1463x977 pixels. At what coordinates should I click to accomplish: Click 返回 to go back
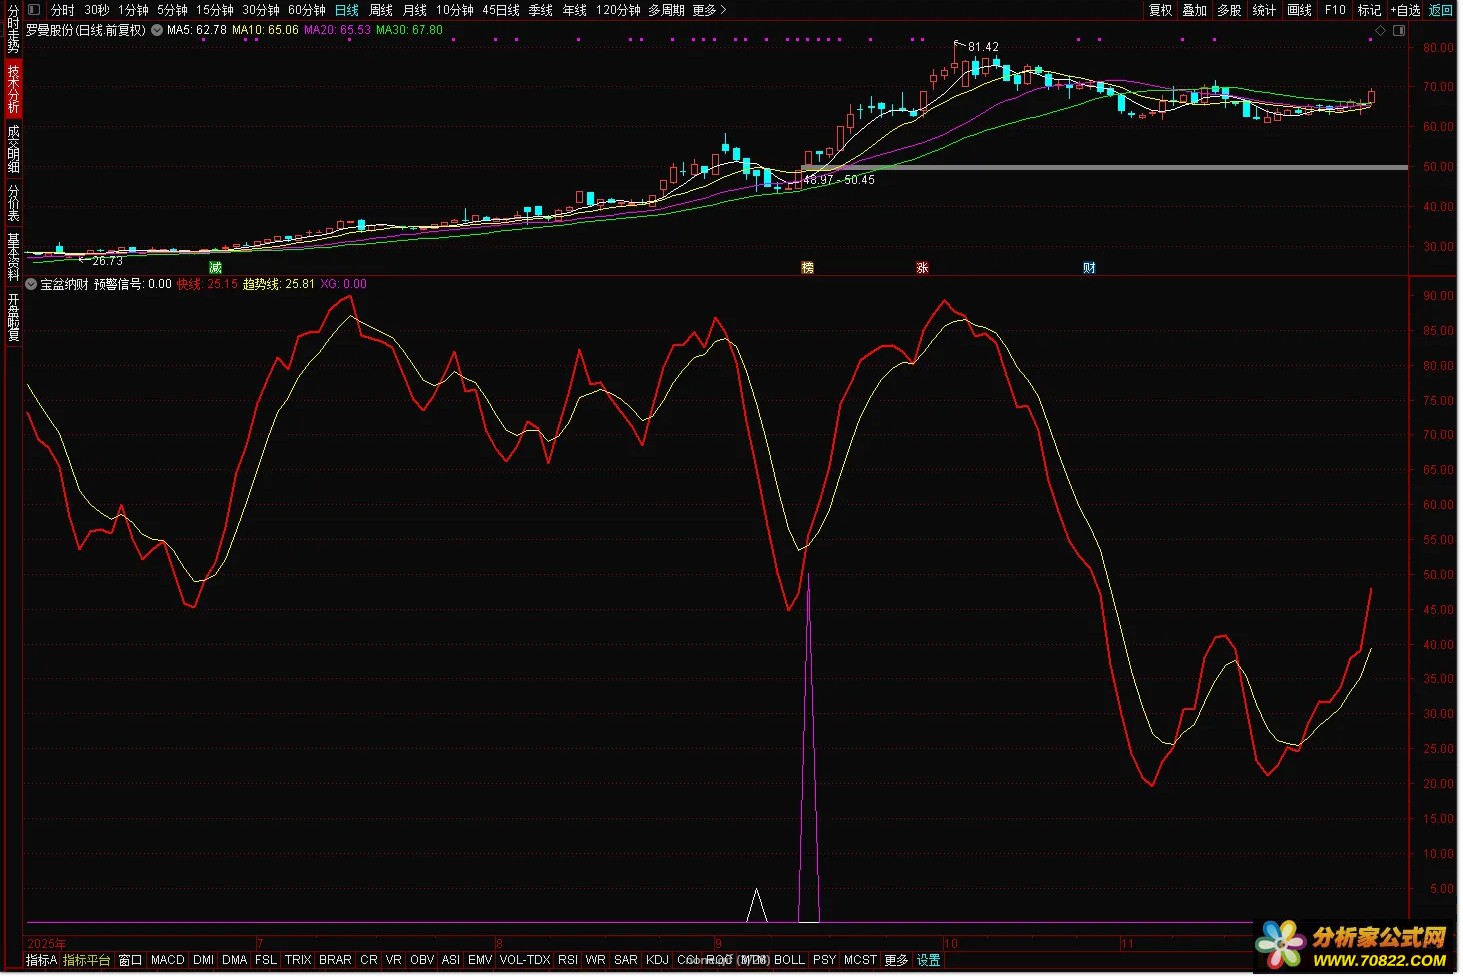[x=1441, y=10]
